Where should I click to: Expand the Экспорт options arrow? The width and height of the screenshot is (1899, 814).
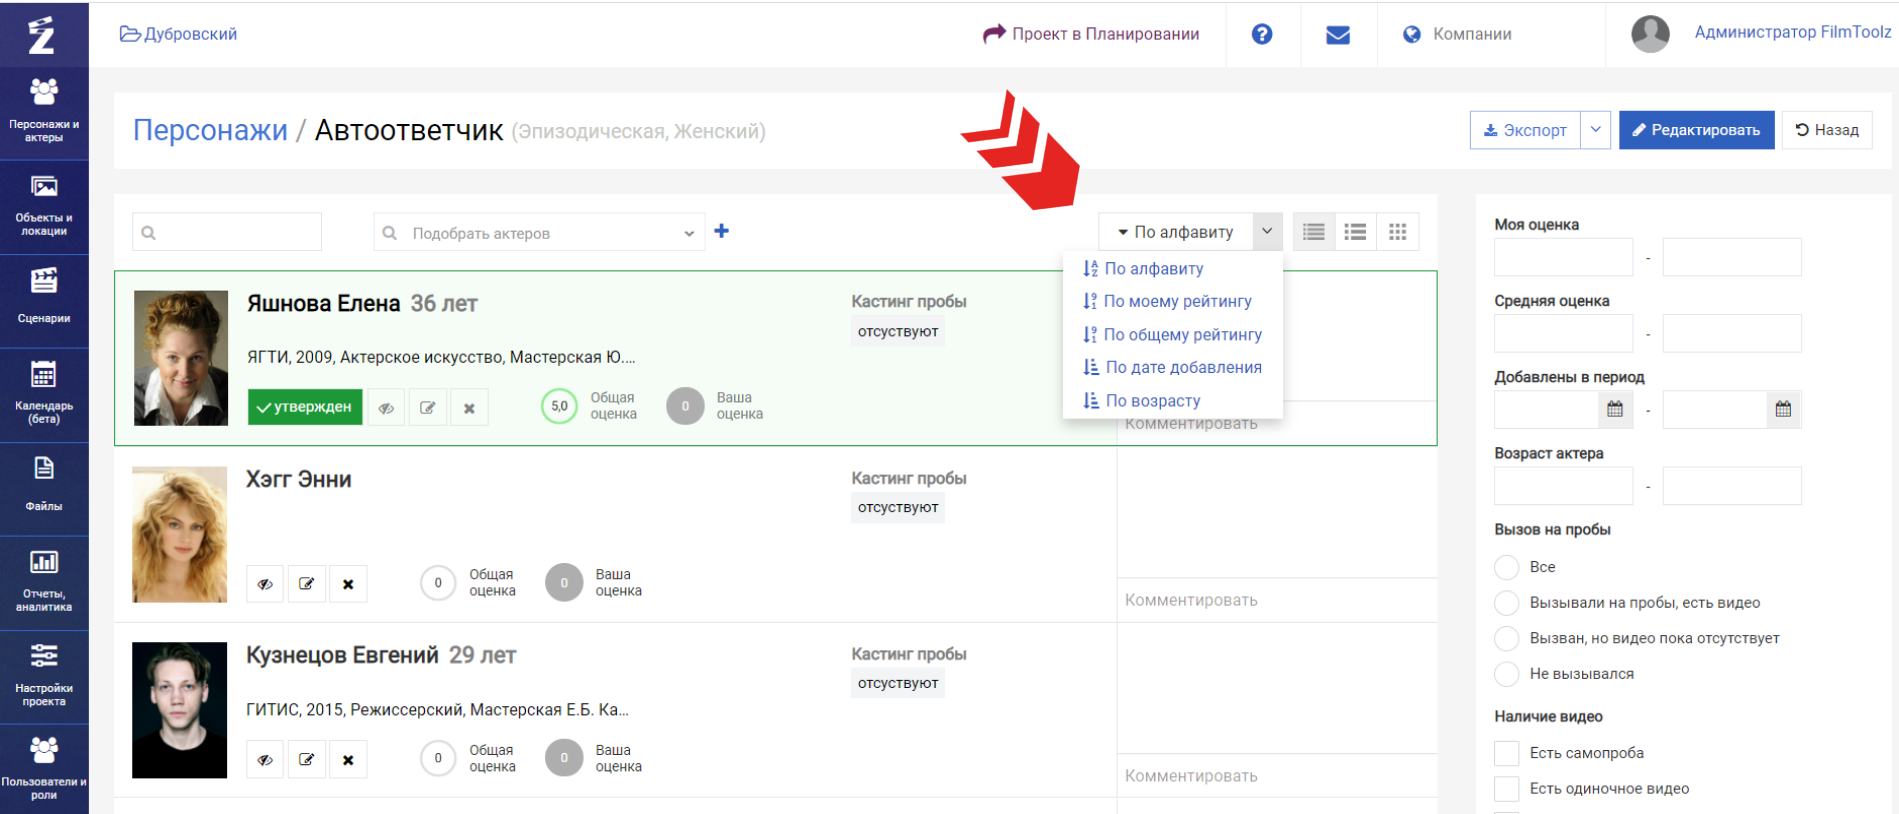[x=1596, y=130]
